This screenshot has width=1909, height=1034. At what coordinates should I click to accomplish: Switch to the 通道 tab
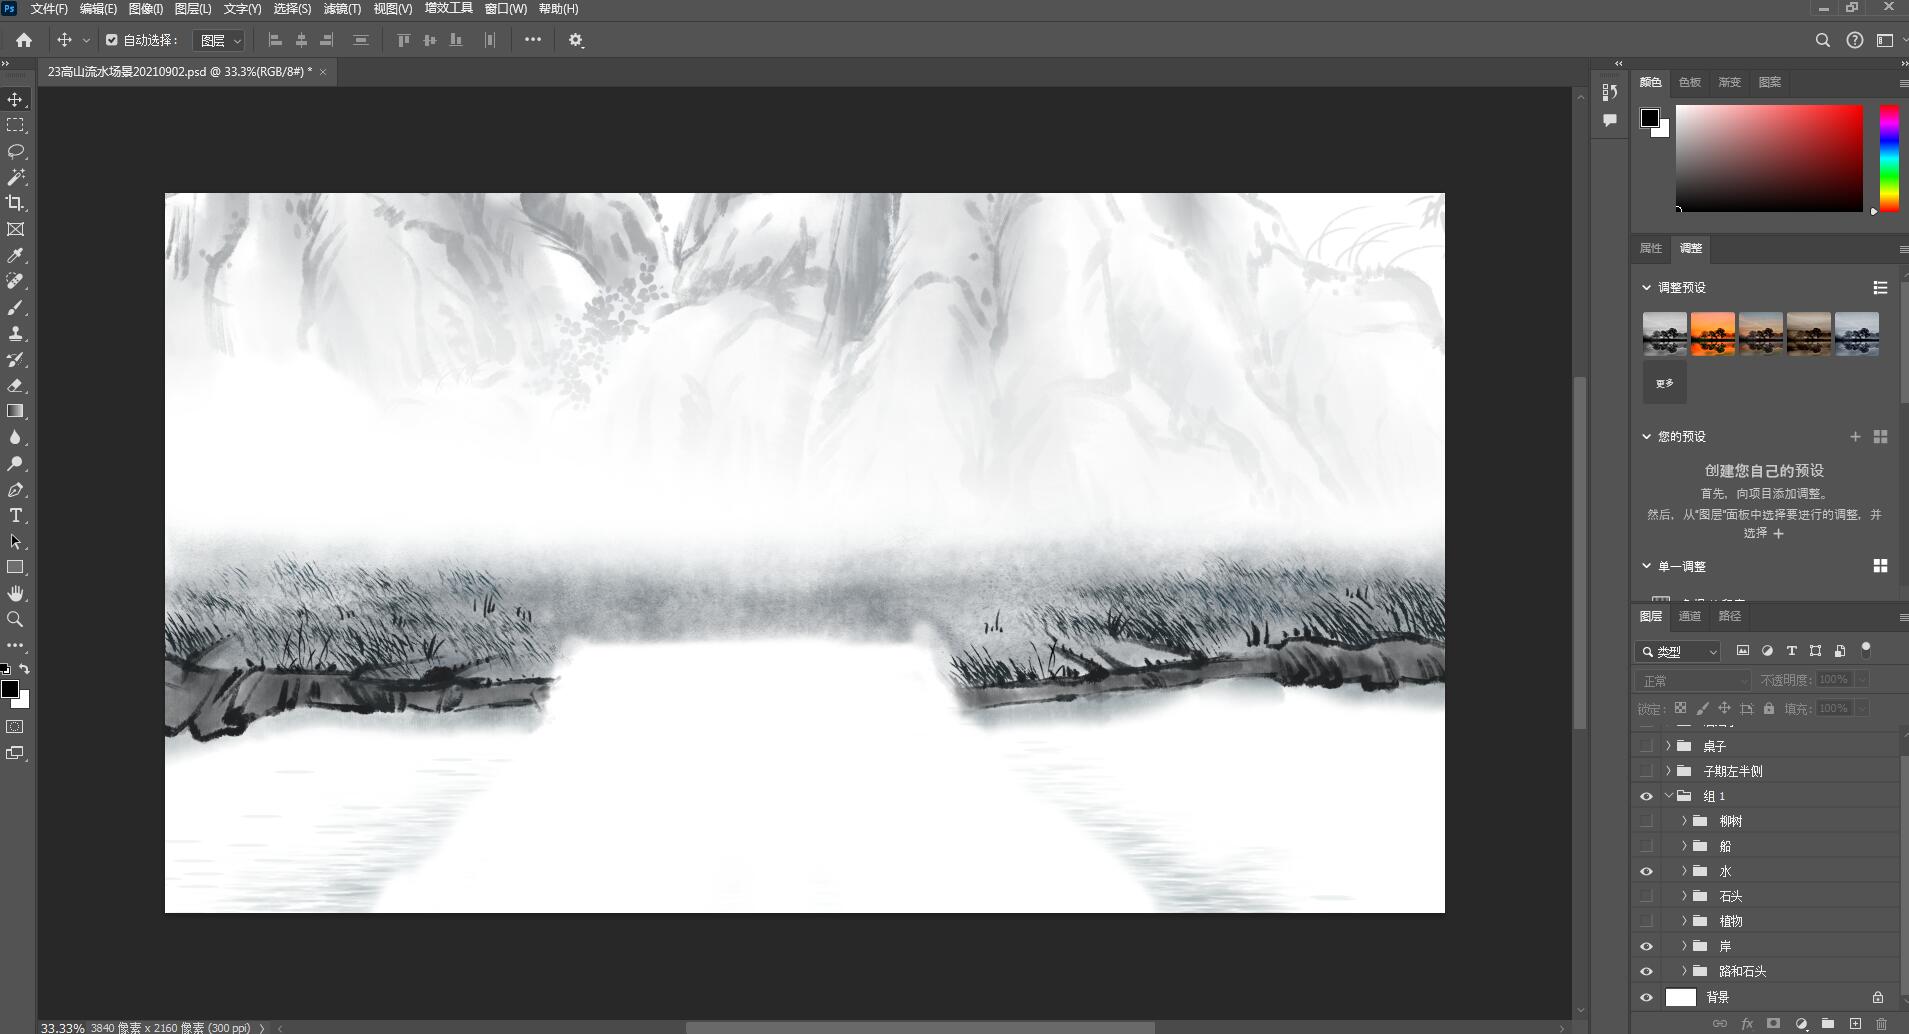[x=1690, y=616]
